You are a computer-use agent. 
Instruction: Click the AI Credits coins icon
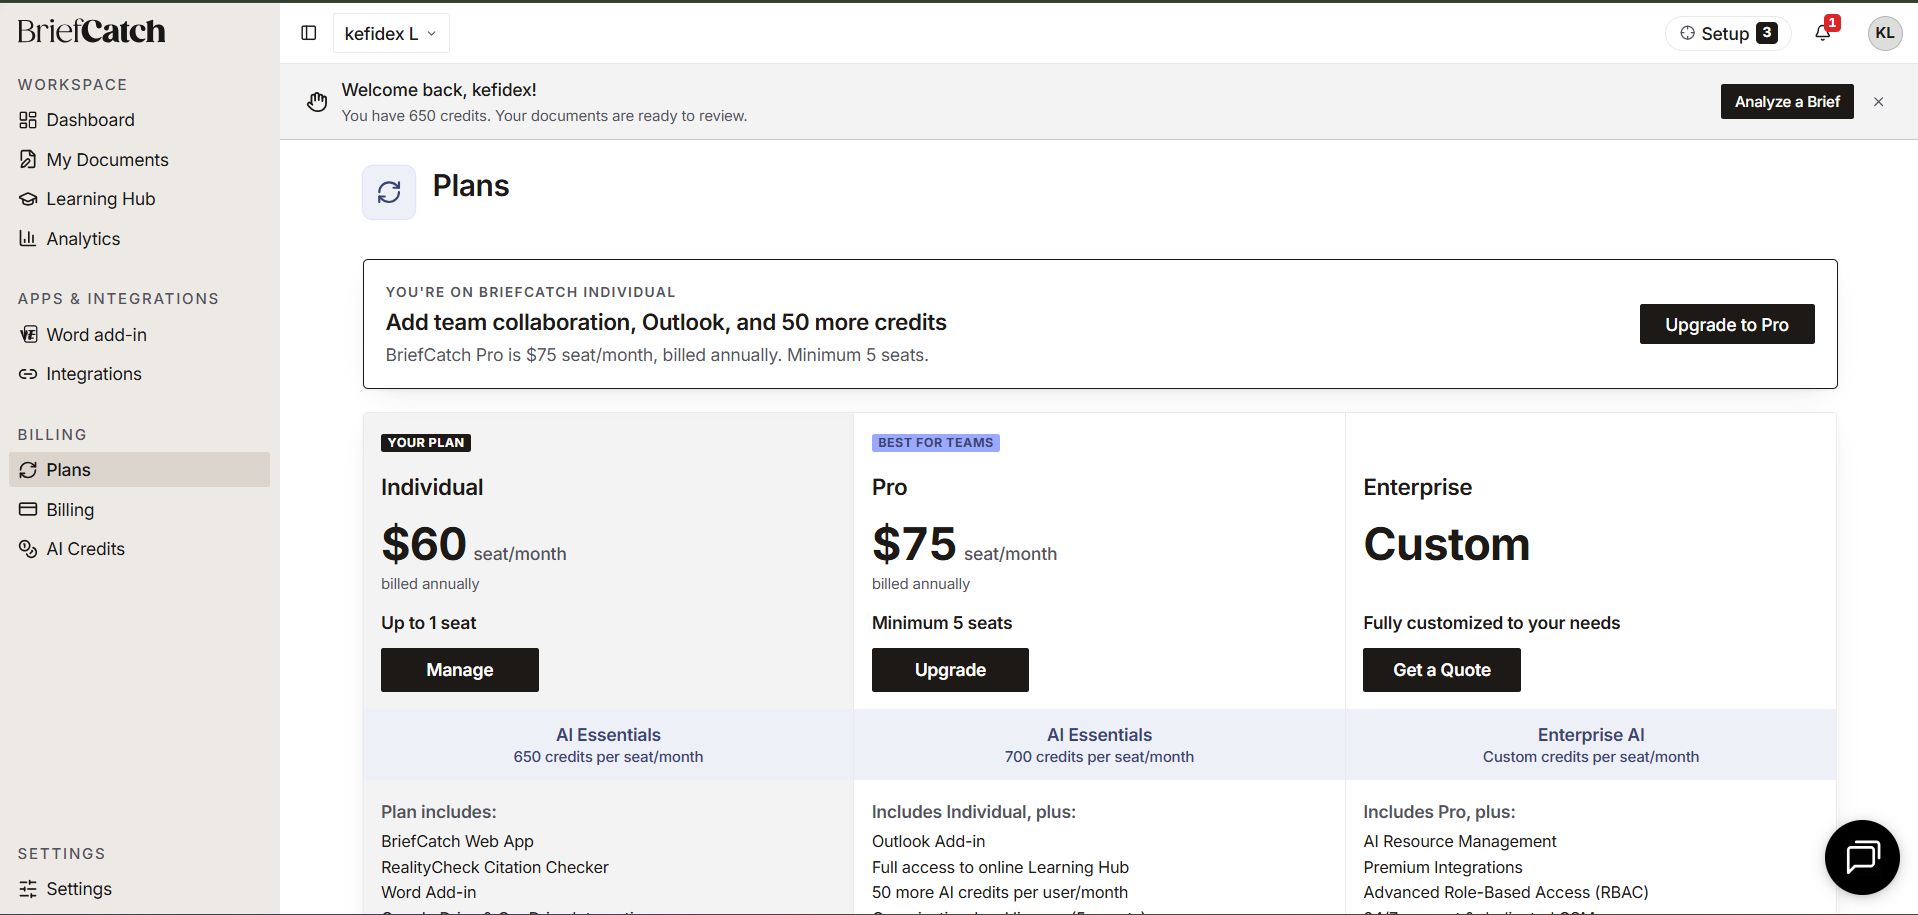(28, 549)
